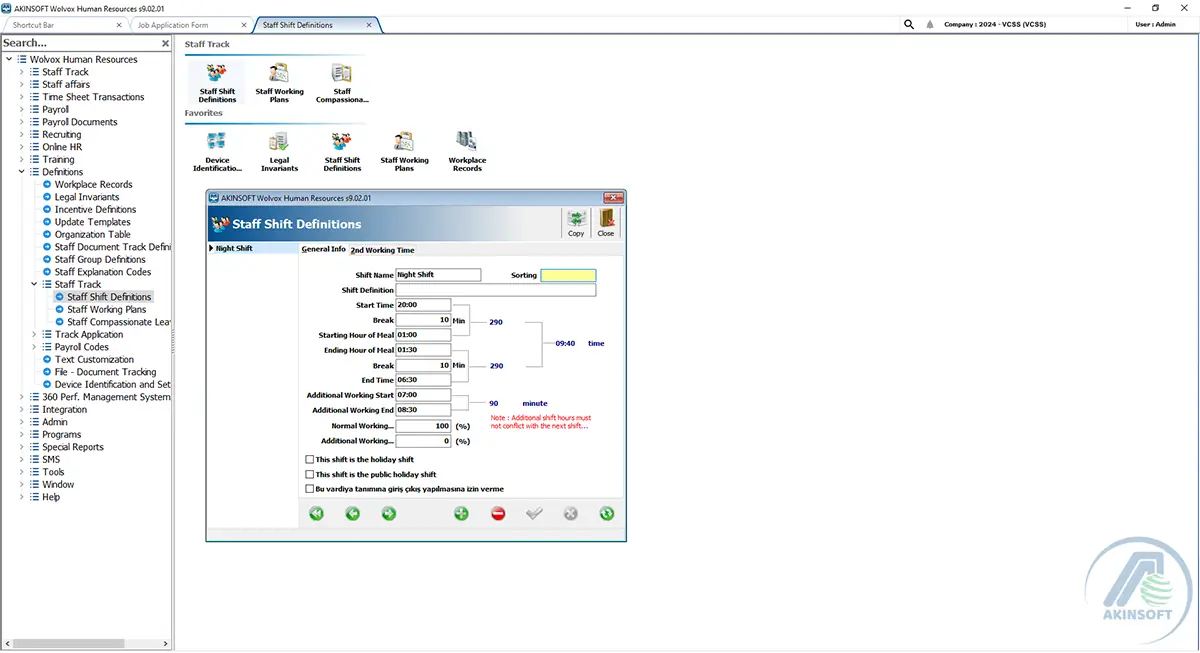Click the Close door icon in dialog
This screenshot has height=653, width=1200.
pyautogui.click(x=606, y=223)
